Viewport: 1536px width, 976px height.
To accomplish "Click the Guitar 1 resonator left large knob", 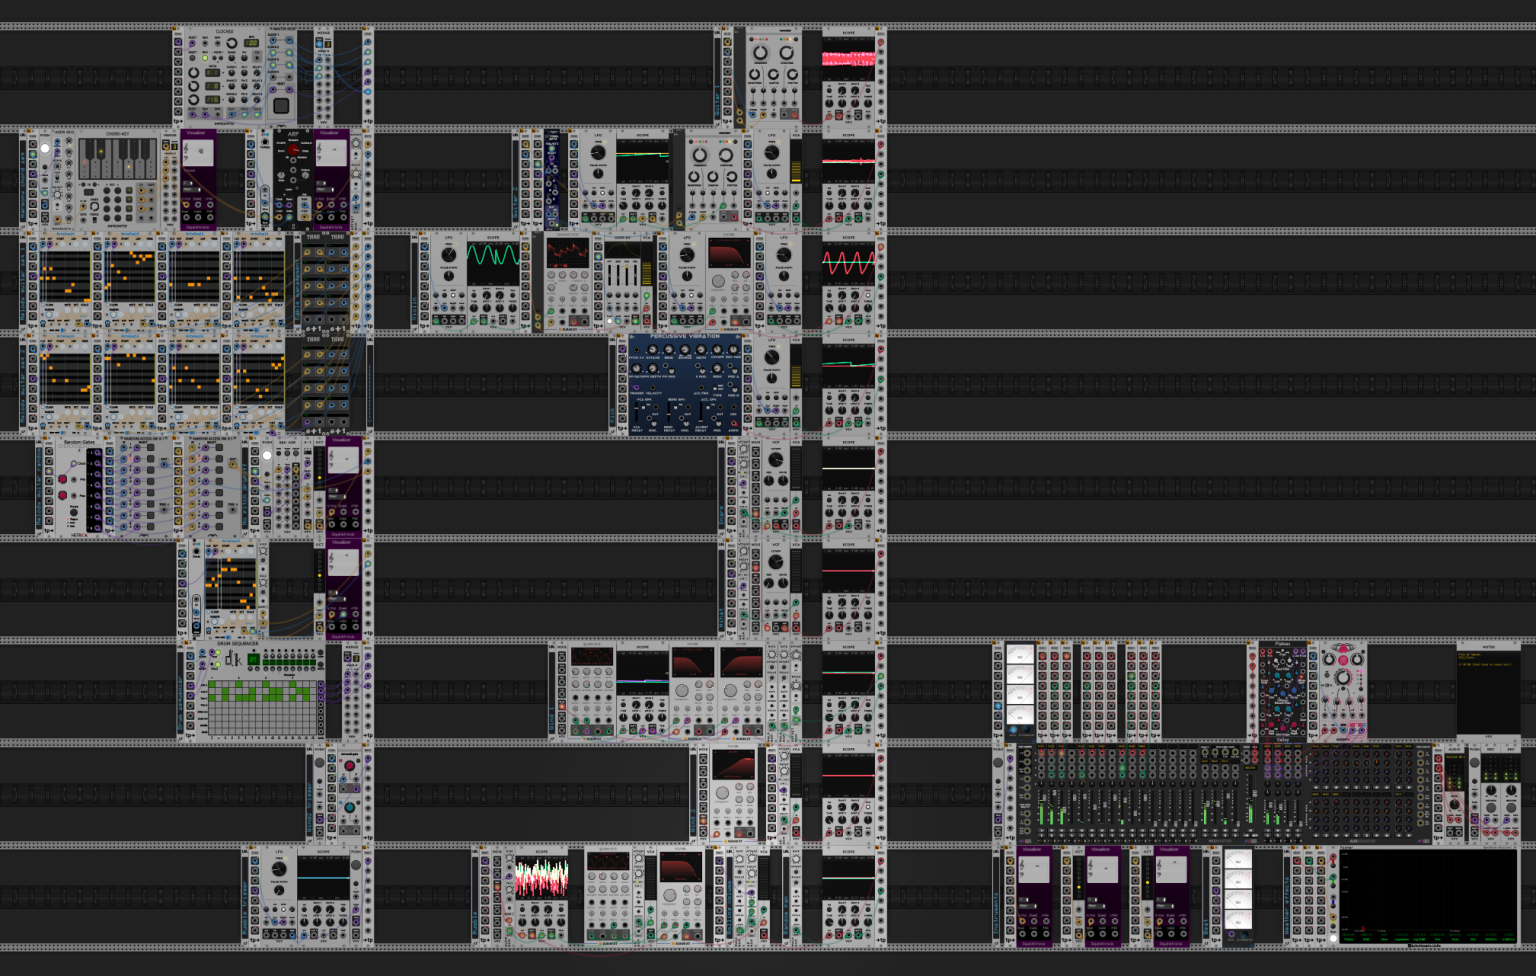I will (x=760, y=52).
